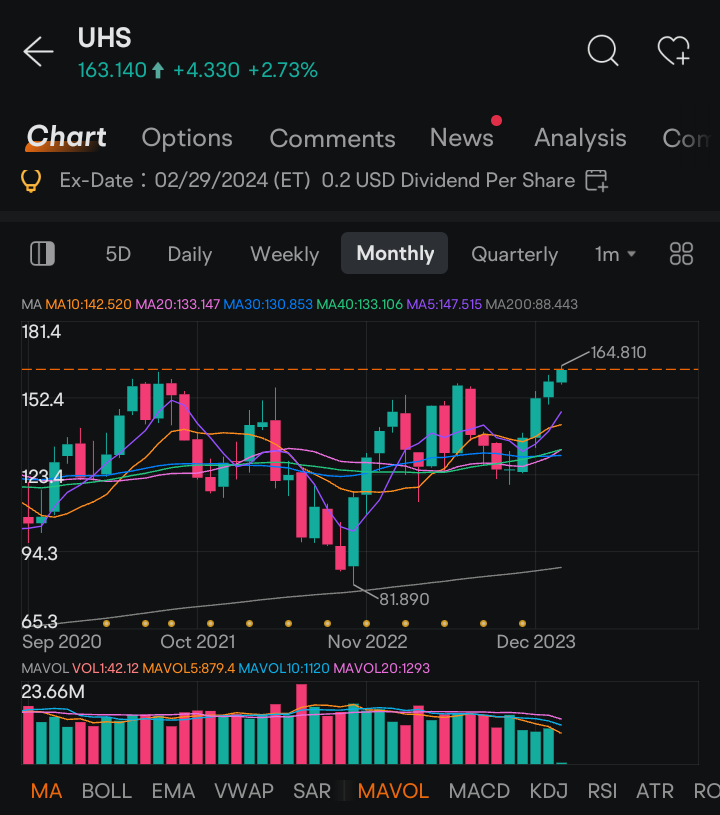Switch to the Options tab
Viewport: 720px width, 815px height.
tap(187, 138)
